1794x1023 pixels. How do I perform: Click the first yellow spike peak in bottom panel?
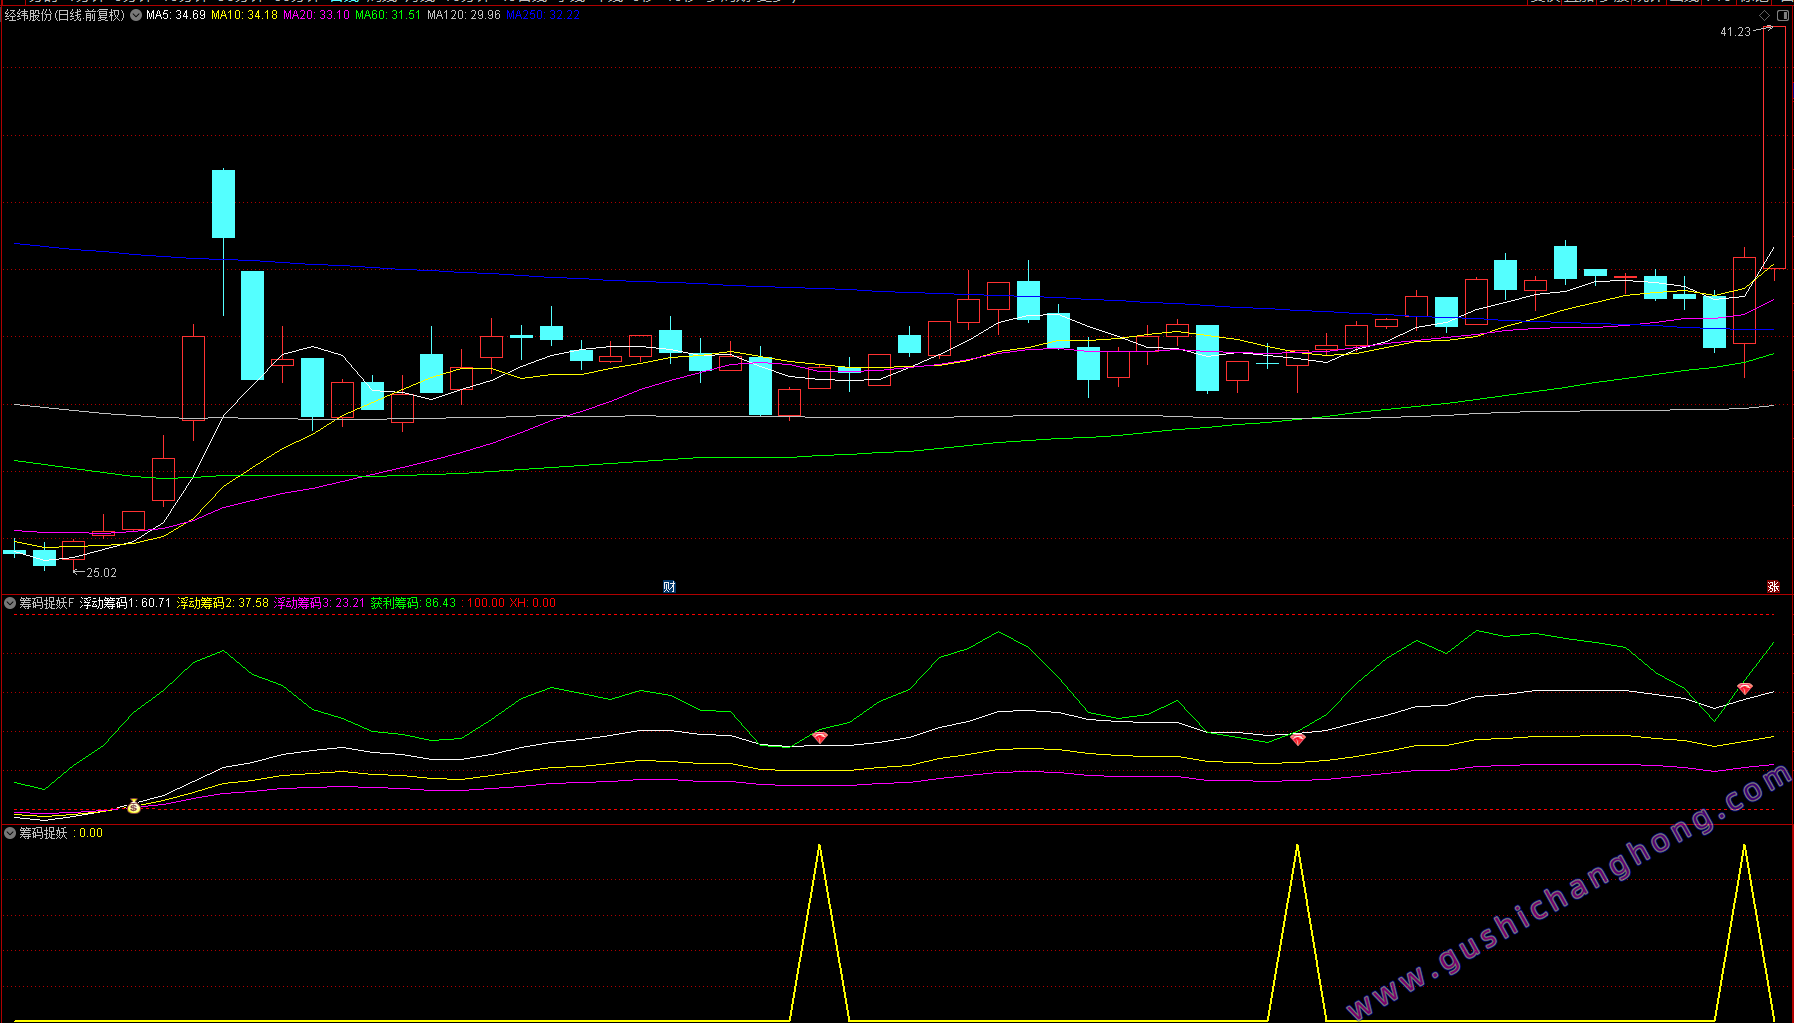pos(819,847)
